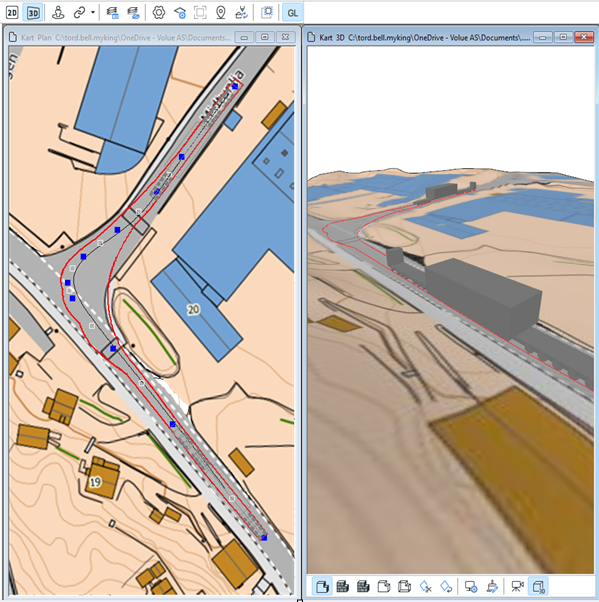Image resolution: width=599 pixels, height=602 pixels.
Task: Open the monitor display settings icon
Action: (471, 586)
